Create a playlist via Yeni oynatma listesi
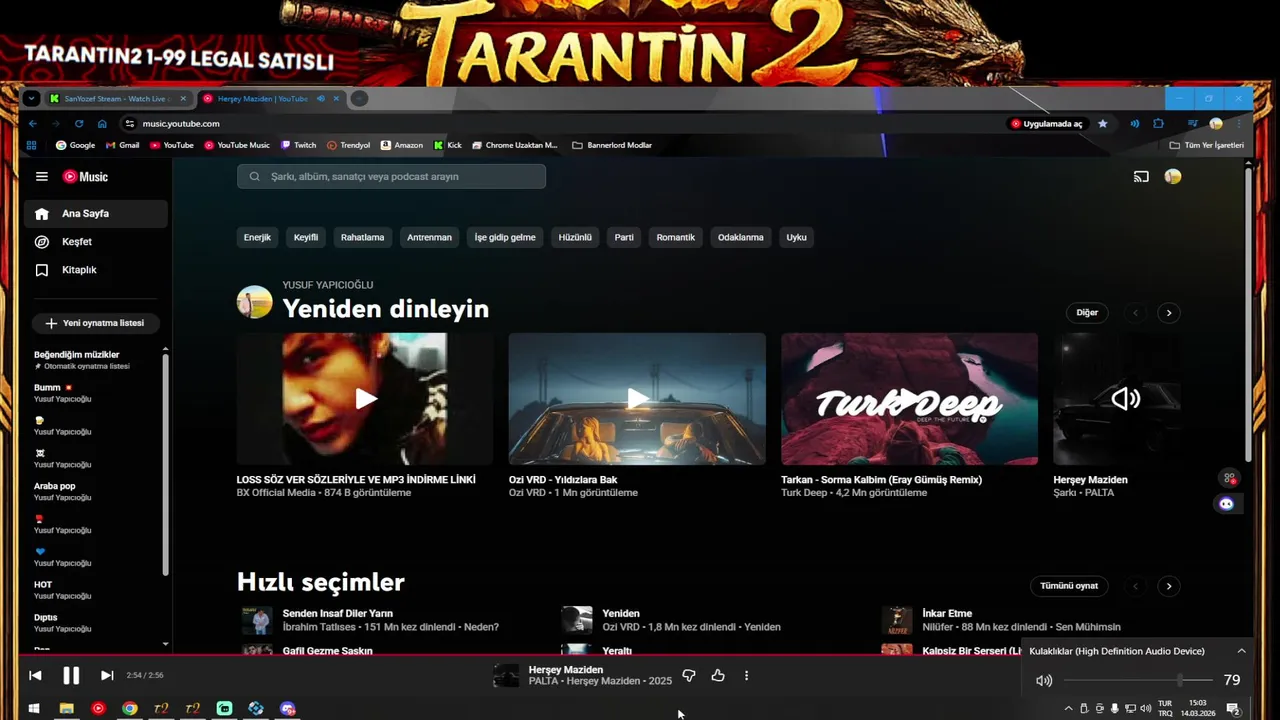 [x=95, y=323]
